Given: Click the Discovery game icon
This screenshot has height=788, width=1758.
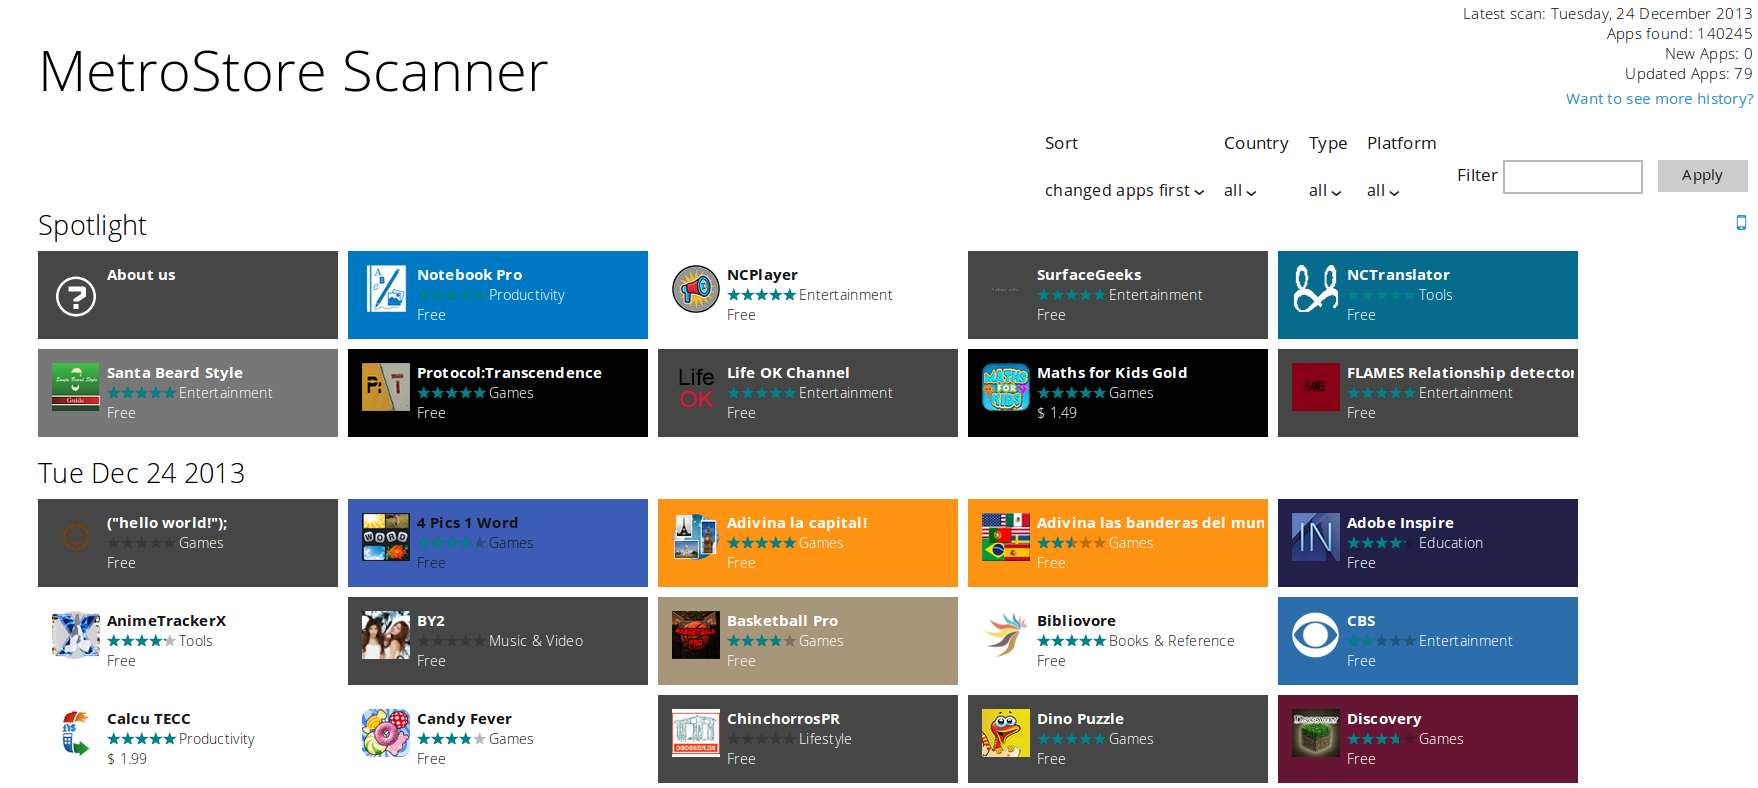Looking at the screenshot, I should (x=1316, y=733).
